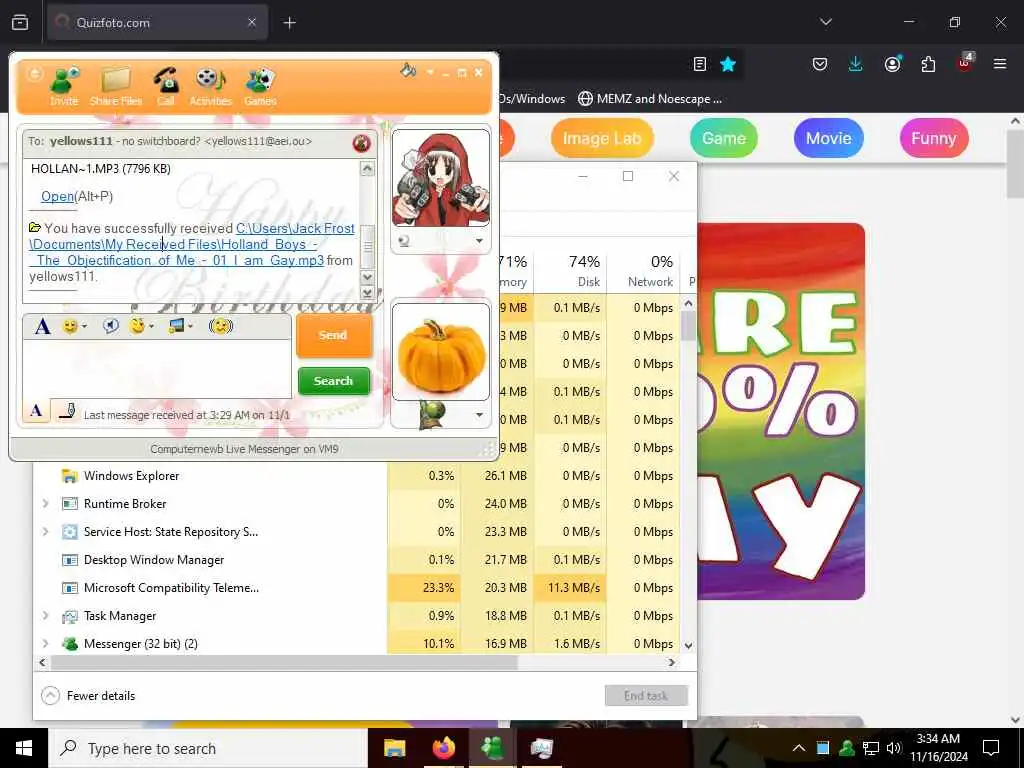This screenshot has width=1024, height=768.
Task: Open the list all tabs chevron
Action: (x=825, y=22)
